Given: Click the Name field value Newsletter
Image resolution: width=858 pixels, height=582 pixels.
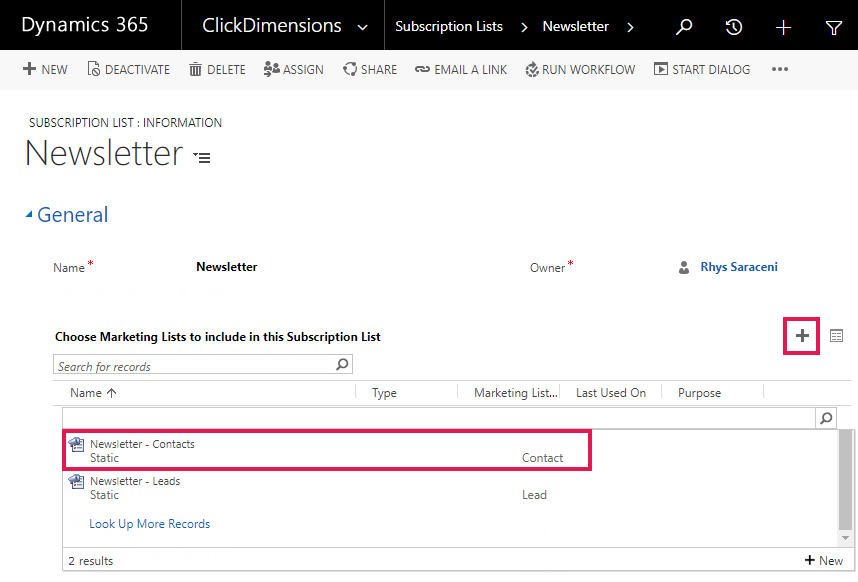Looking at the screenshot, I should [227, 267].
